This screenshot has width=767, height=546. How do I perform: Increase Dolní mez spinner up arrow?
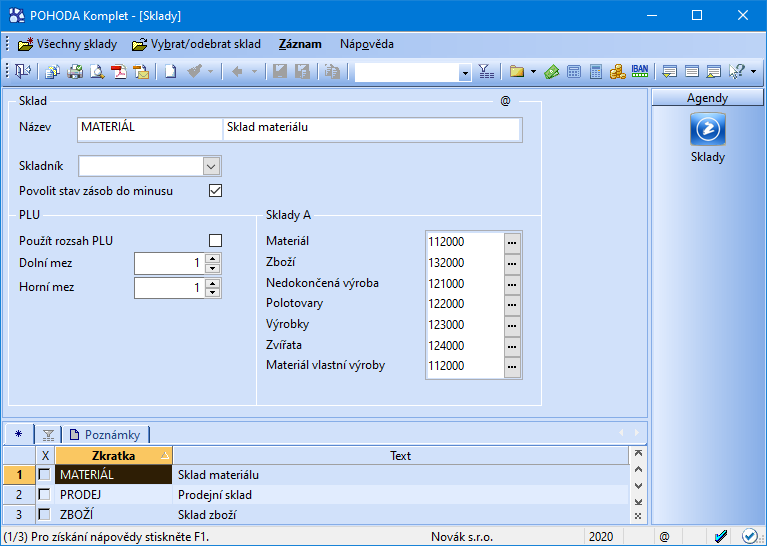pyautogui.click(x=212, y=258)
